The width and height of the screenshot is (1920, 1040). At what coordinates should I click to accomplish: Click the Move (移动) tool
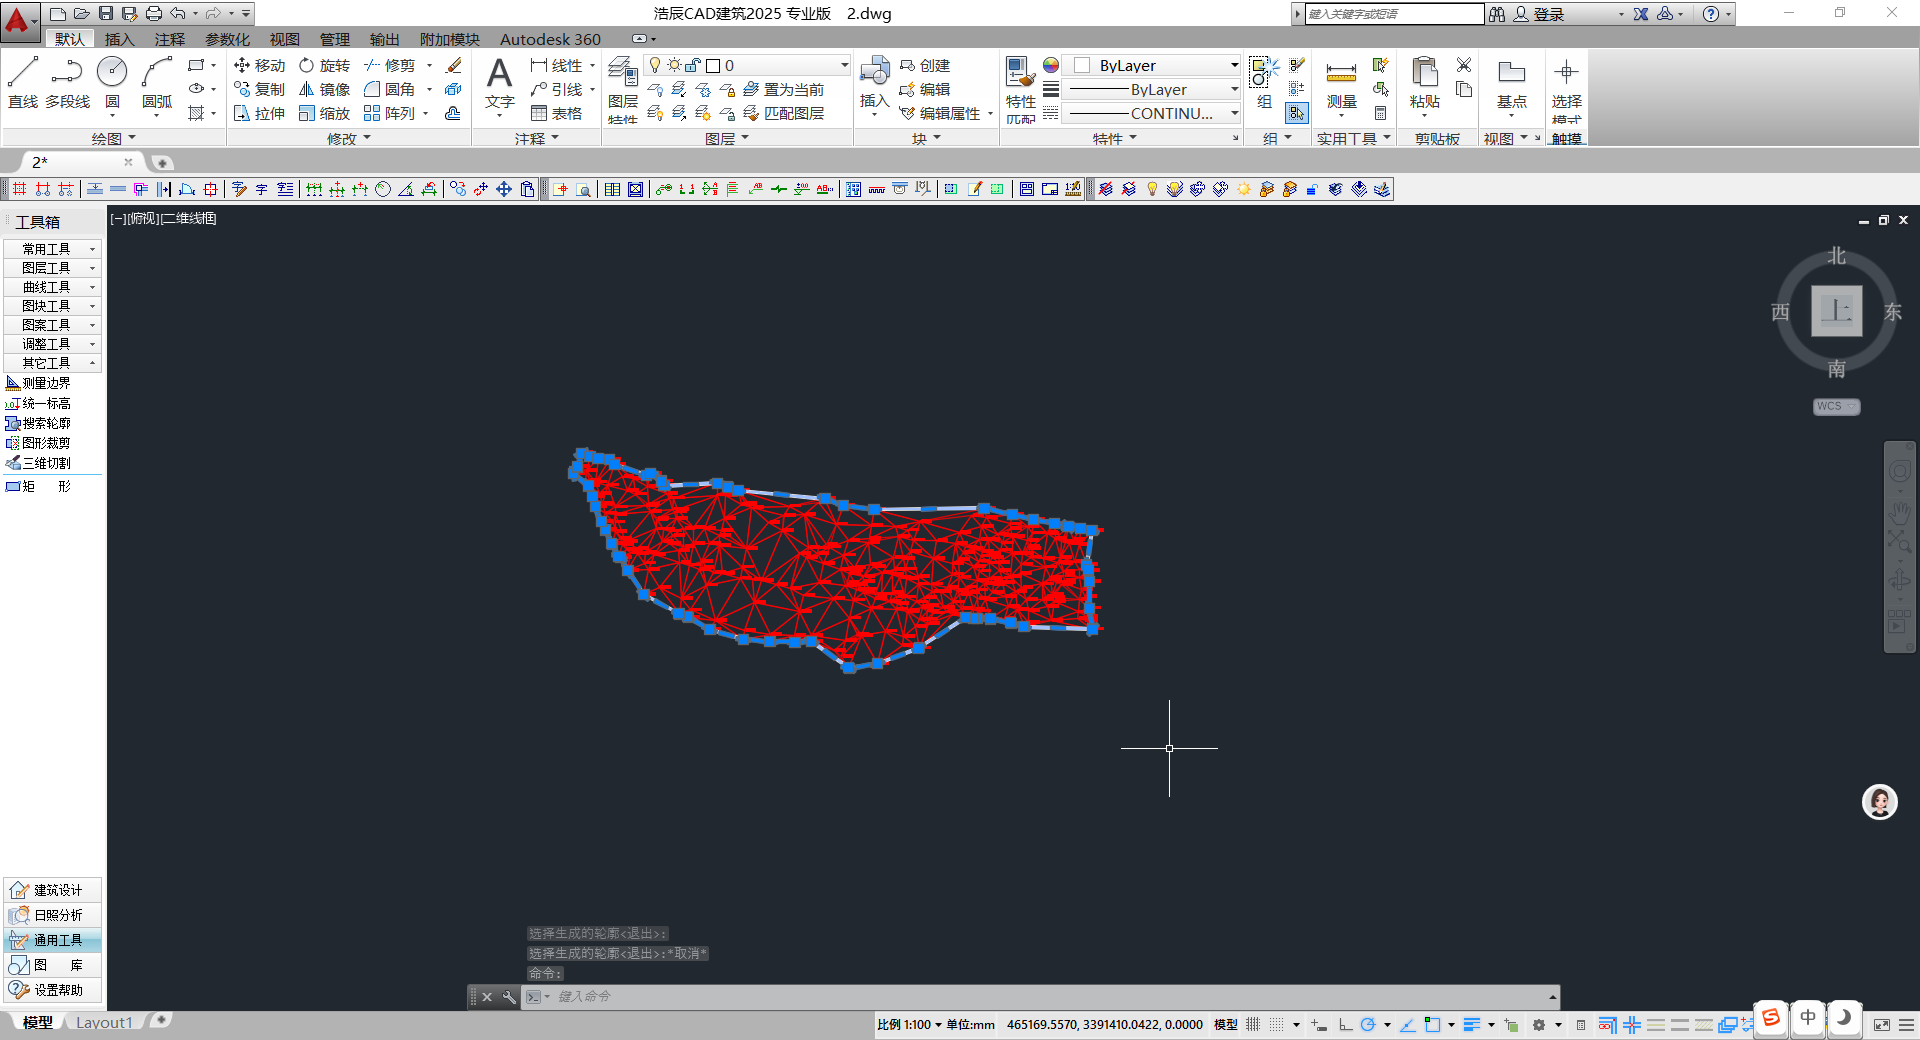tap(259, 65)
